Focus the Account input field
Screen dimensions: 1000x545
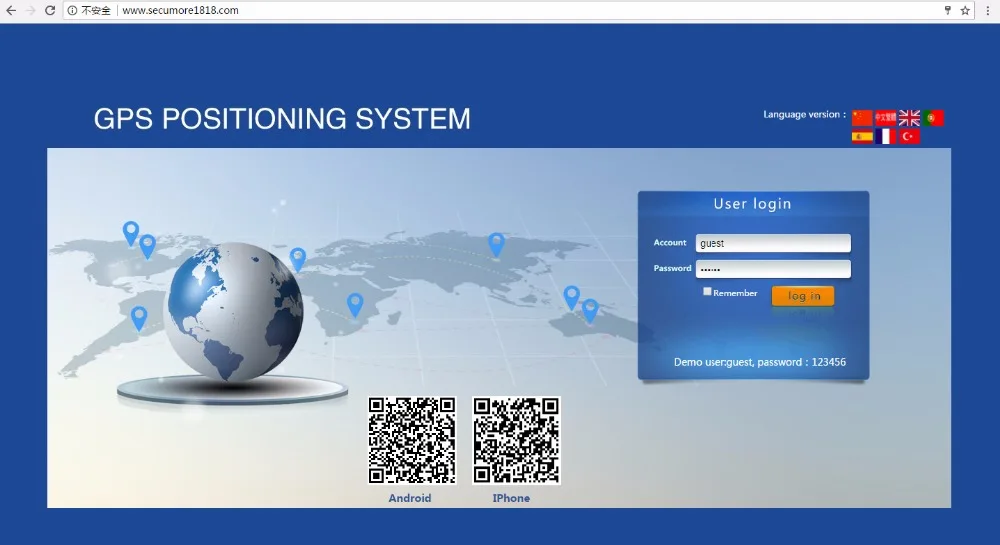773,243
